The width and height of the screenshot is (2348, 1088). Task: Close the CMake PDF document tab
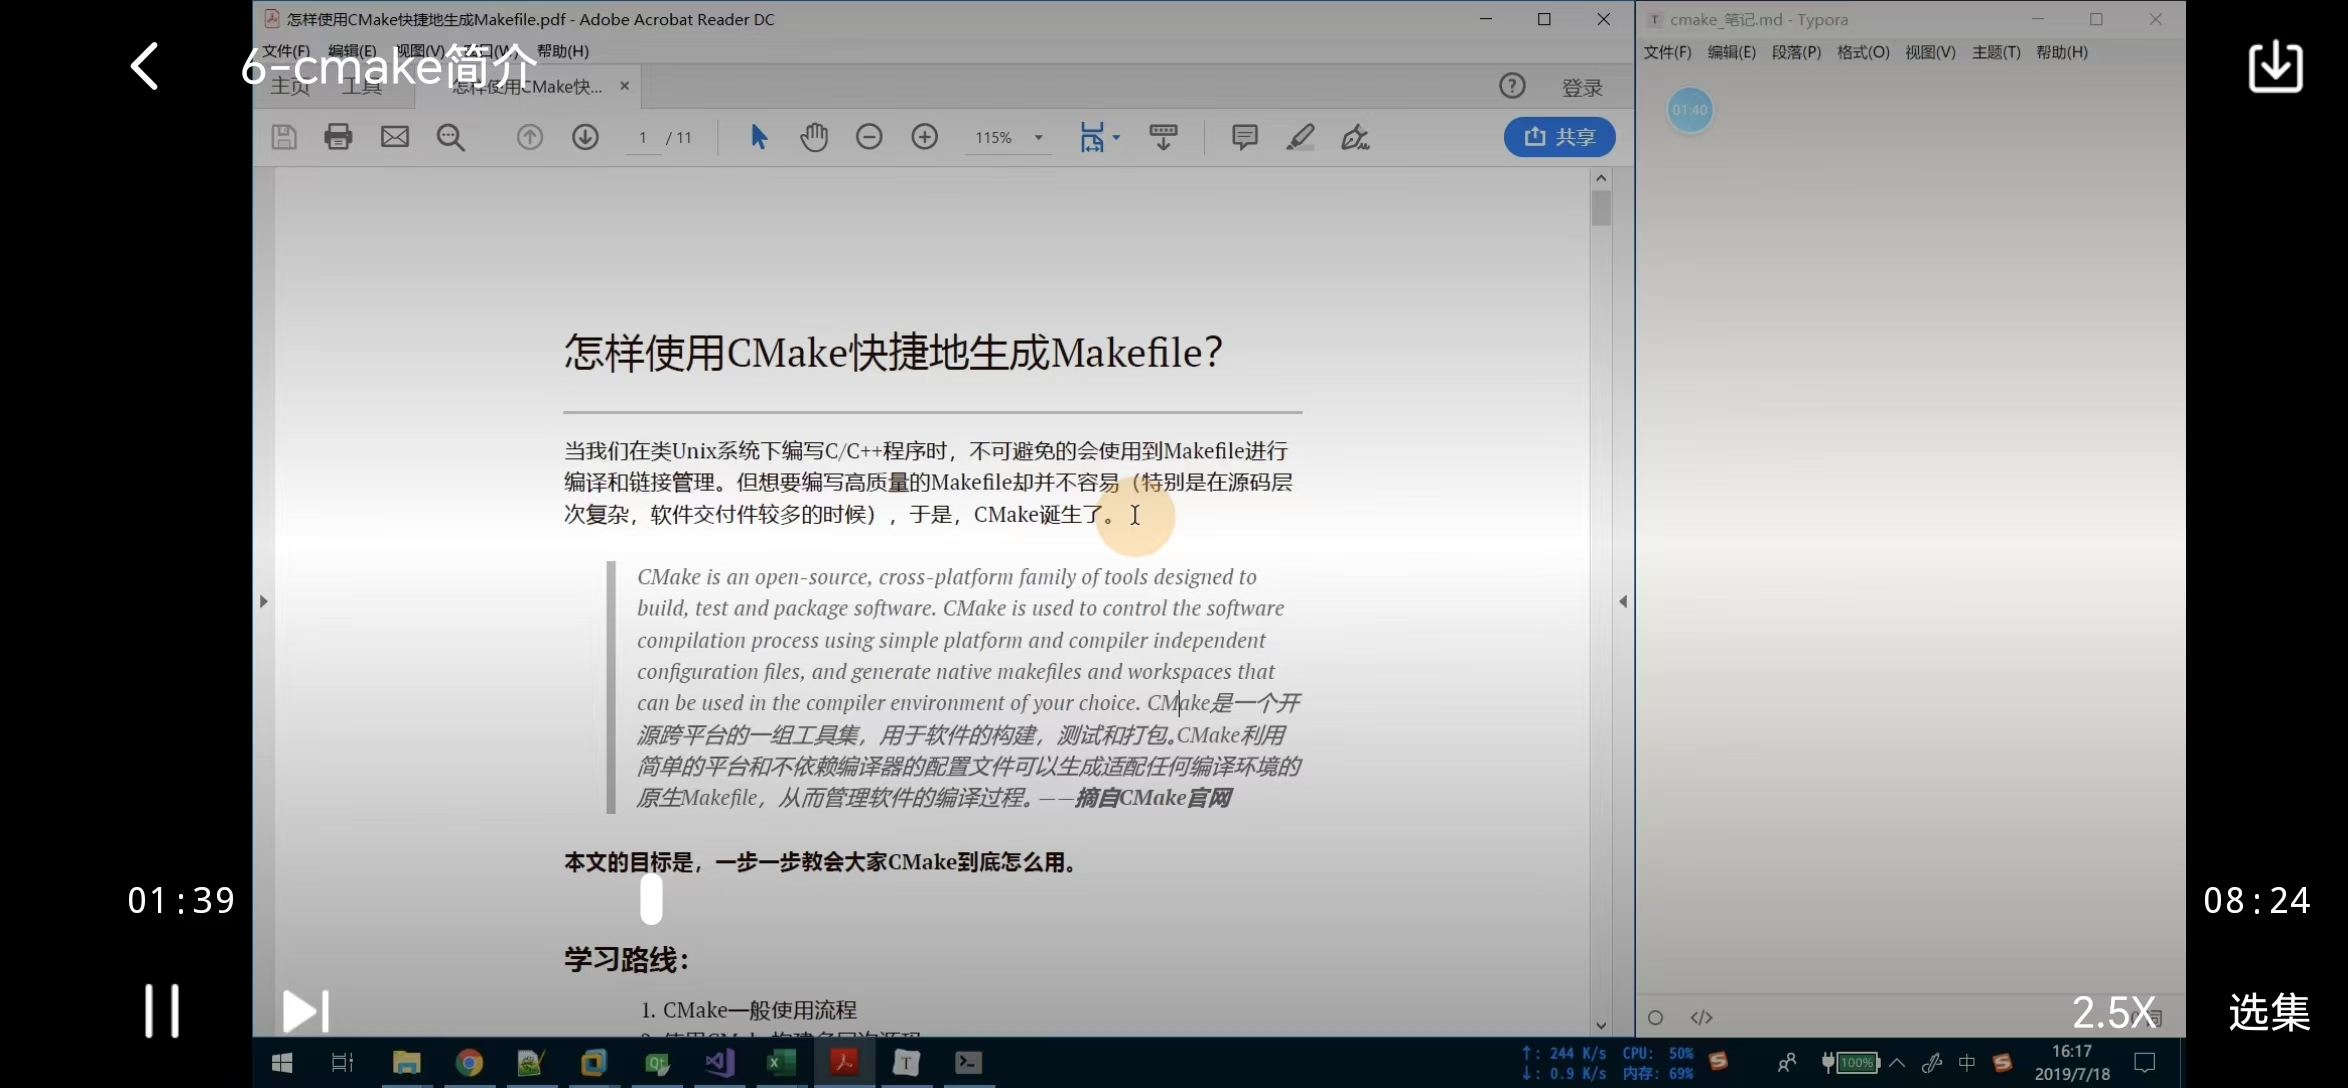[625, 86]
